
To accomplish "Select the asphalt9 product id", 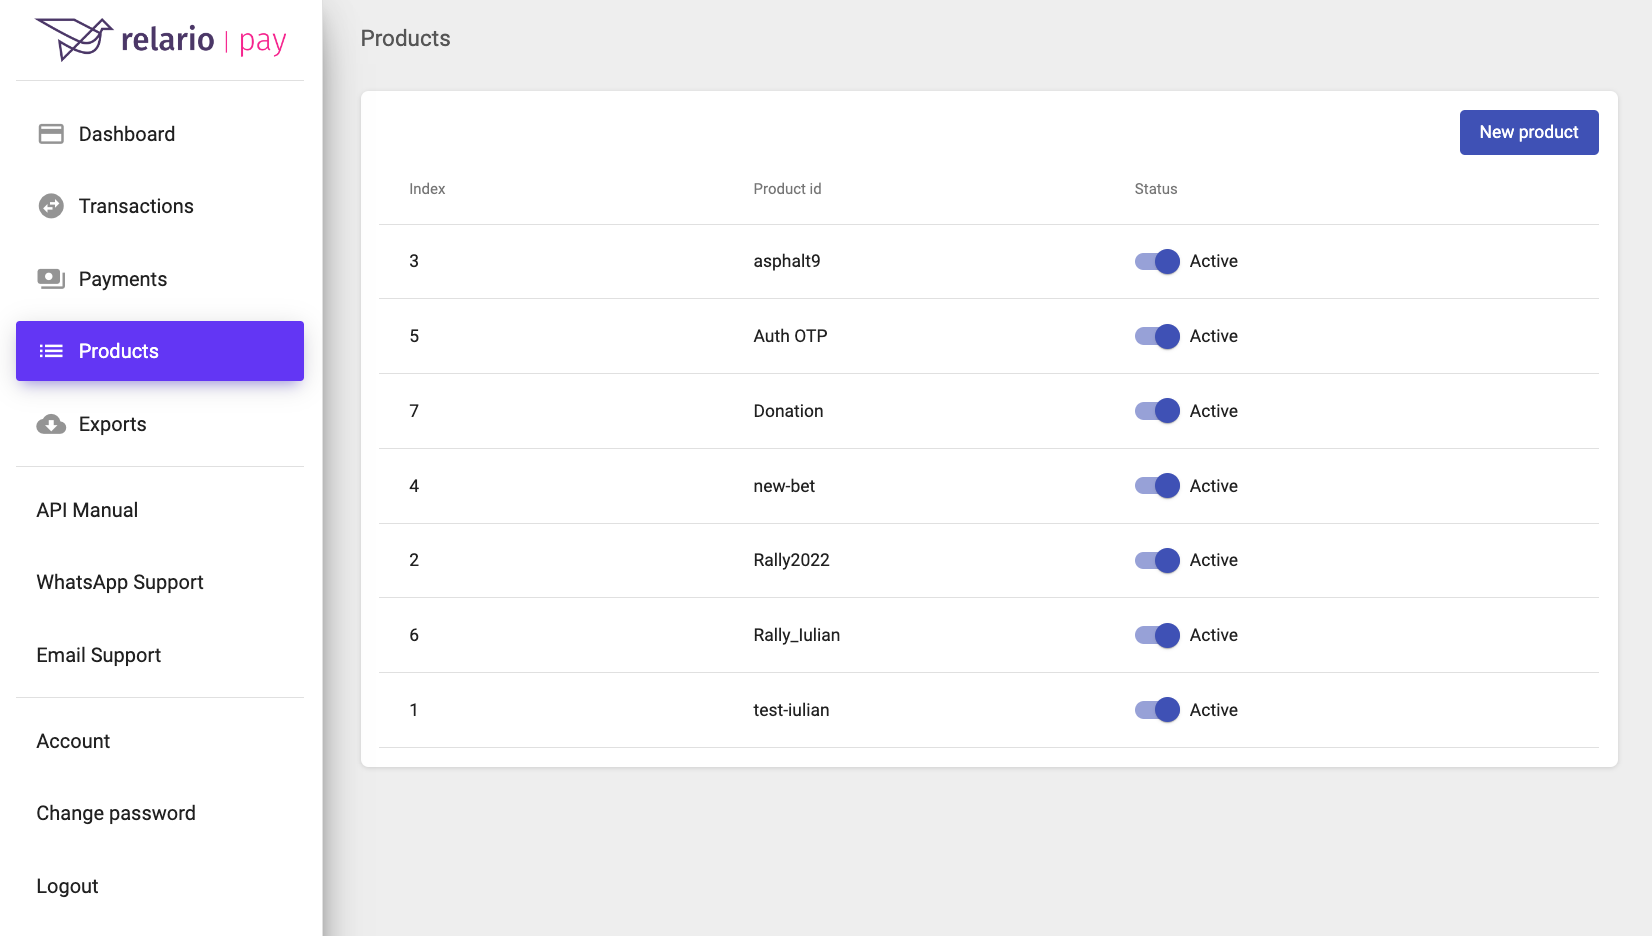I will pos(787,261).
